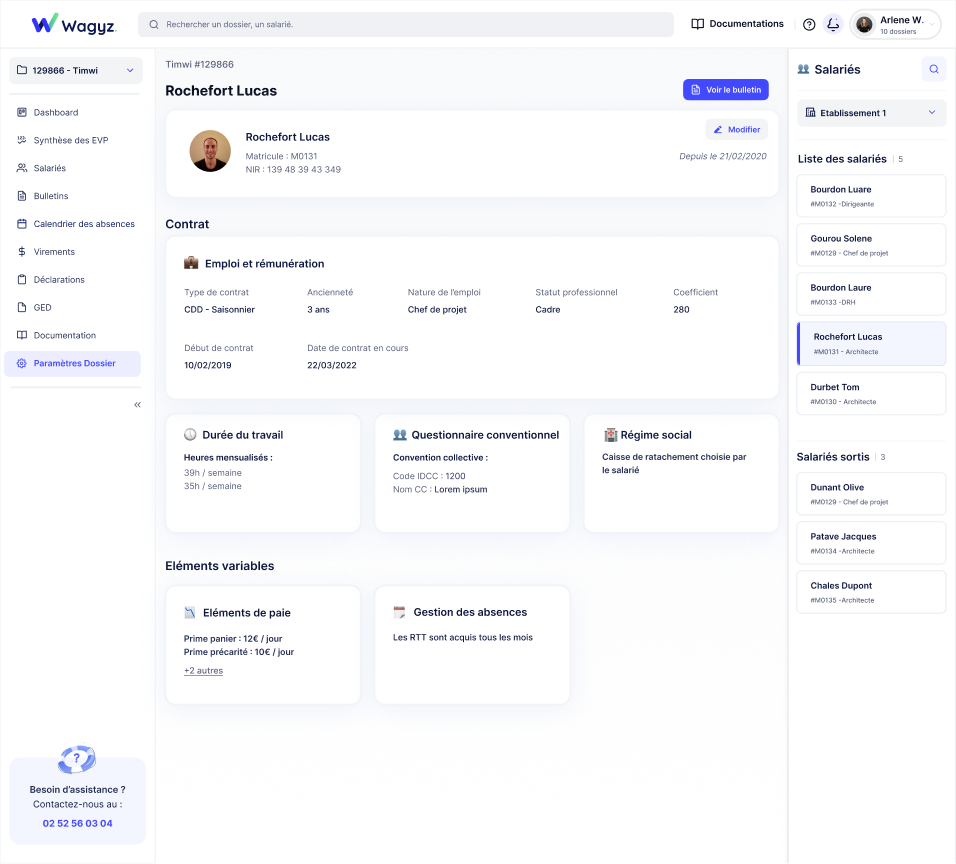Image resolution: width=956 pixels, height=864 pixels.
Task: Expand the Etablissement 1 dropdown
Action: coord(871,113)
